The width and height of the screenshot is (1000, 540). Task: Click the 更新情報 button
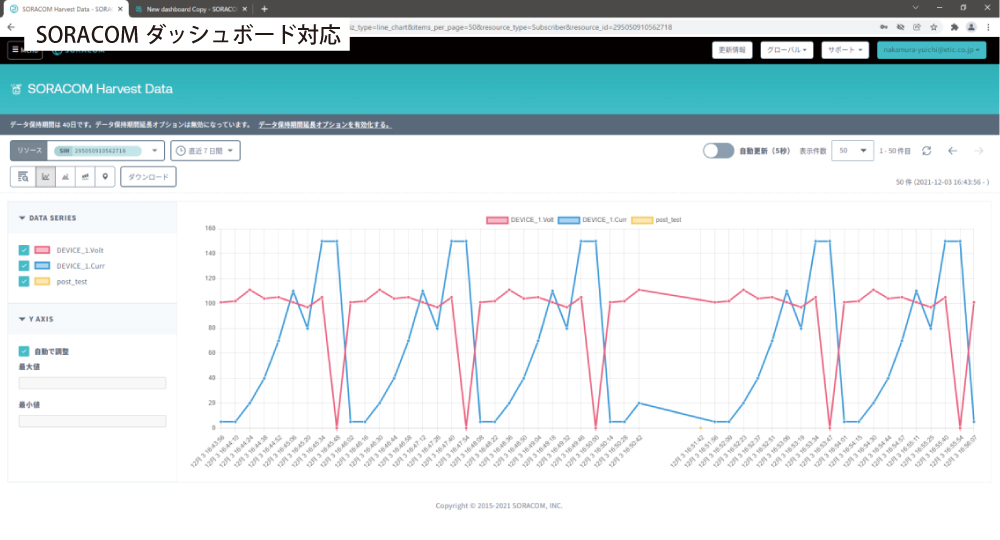click(x=732, y=50)
